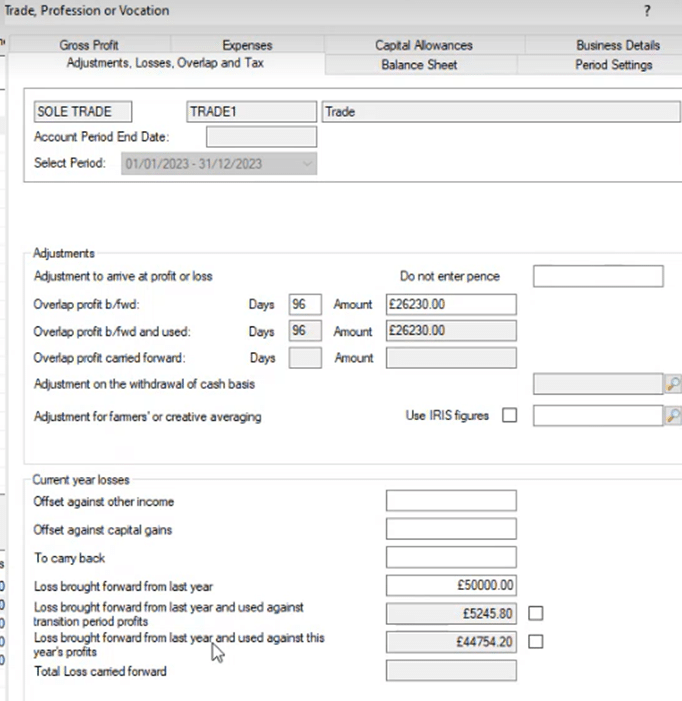Click the To carry back field

pos(451,557)
